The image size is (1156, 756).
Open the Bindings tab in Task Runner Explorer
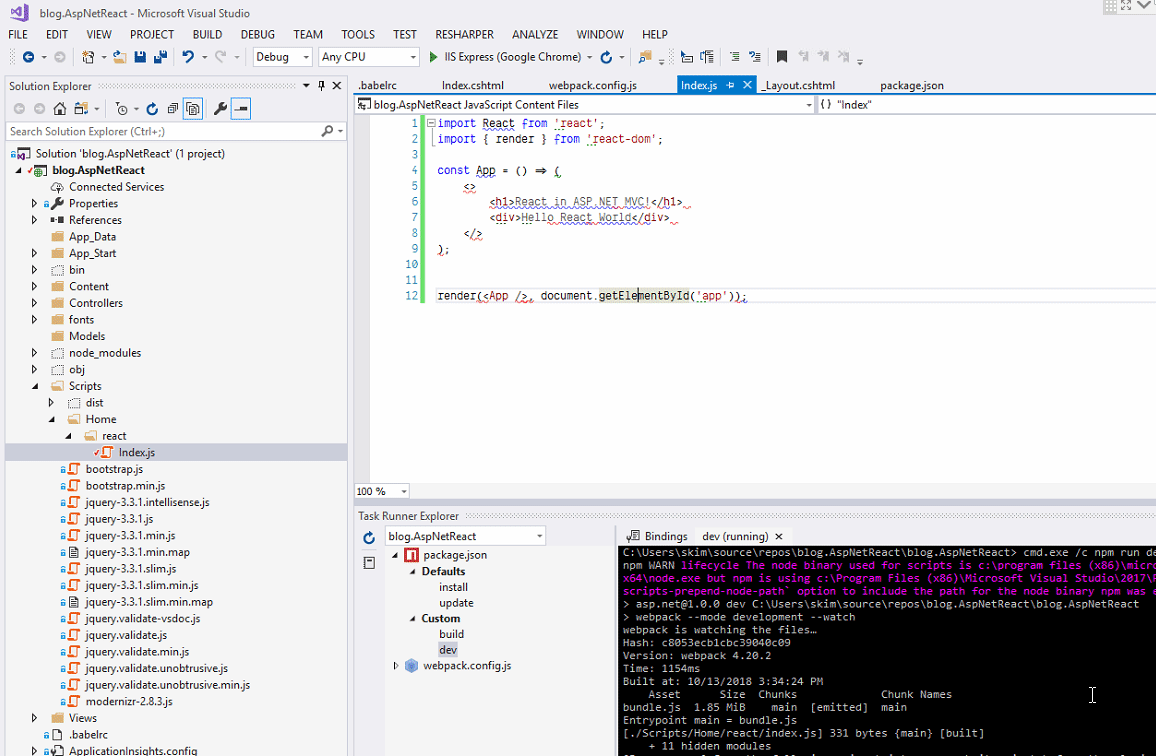(665, 537)
